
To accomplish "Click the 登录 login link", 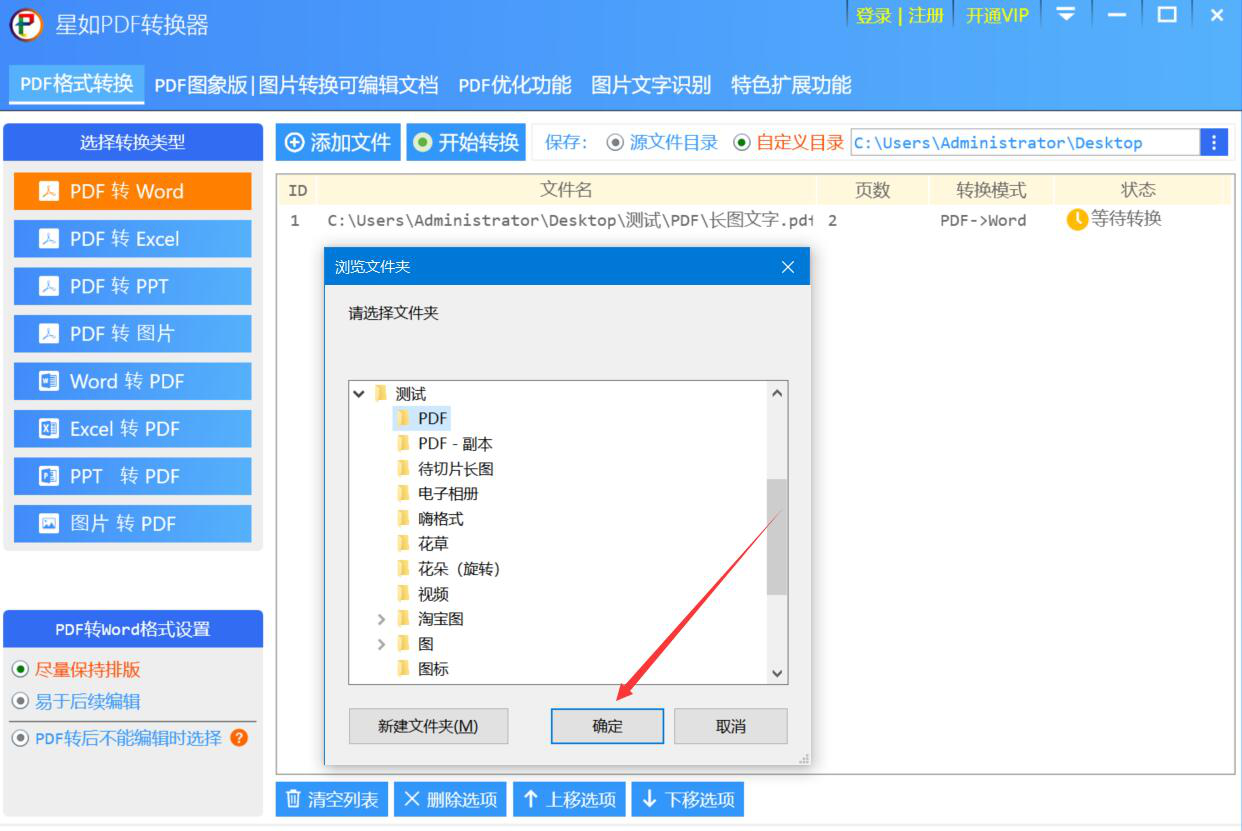I will click(873, 15).
